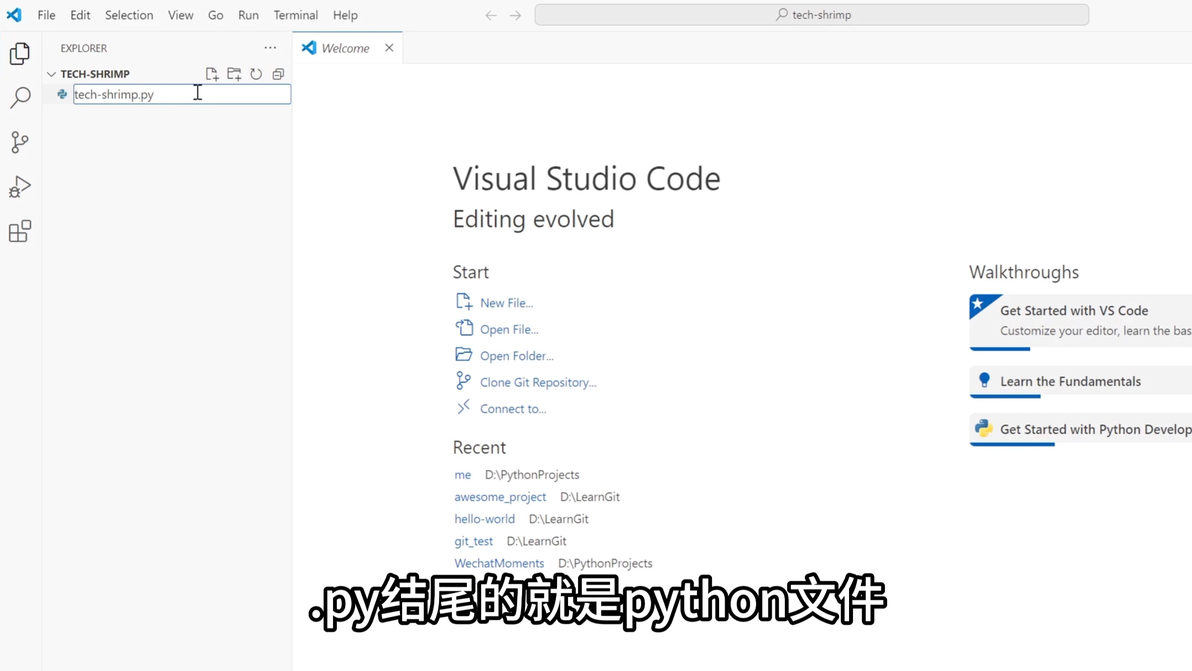Click the VS Code logo in title bar
The height and width of the screenshot is (671, 1192).
coord(14,14)
